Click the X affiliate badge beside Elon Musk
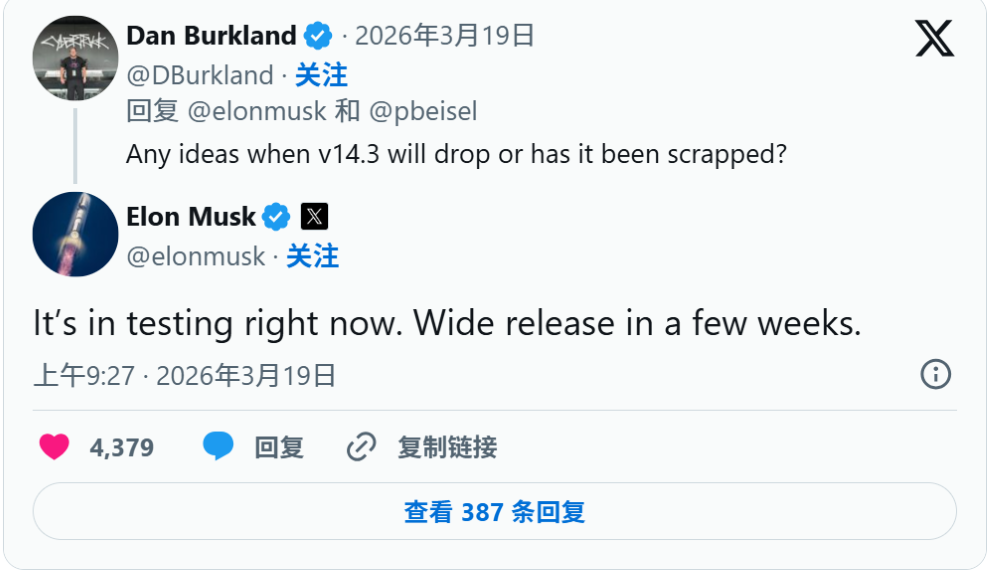The width and height of the screenshot is (1000, 573). click(314, 216)
